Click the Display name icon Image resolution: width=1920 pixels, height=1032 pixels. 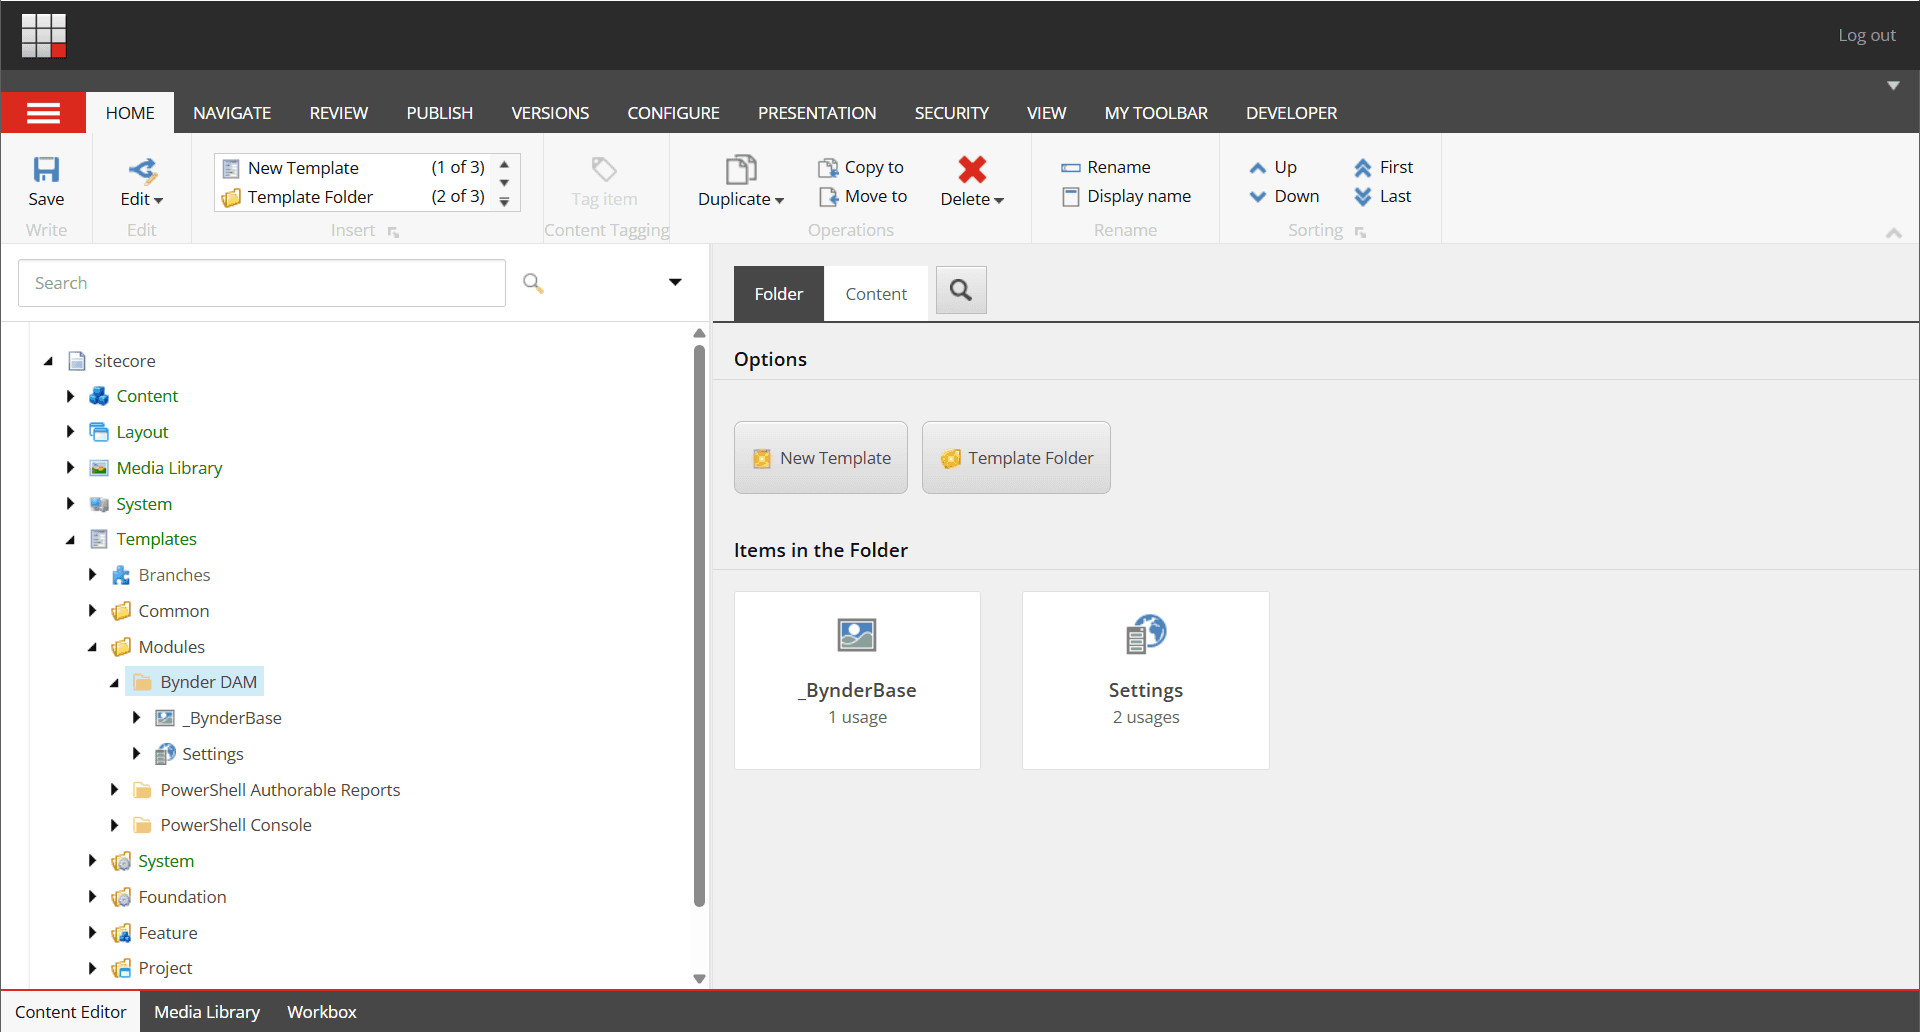click(x=1070, y=196)
